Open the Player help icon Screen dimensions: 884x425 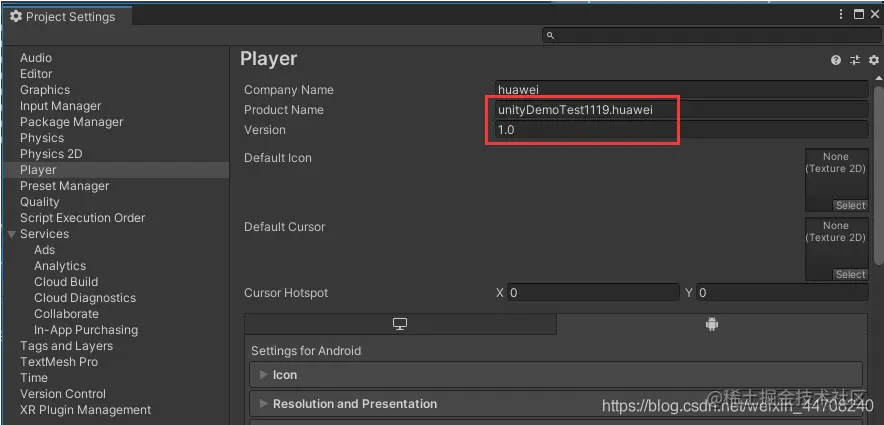pos(836,60)
